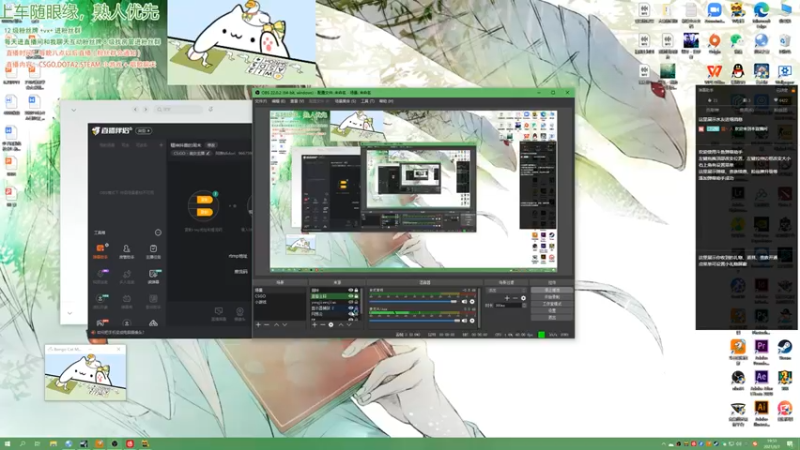Click 开始录制 button in OBS controls
The width and height of the screenshot is (800, 450).
[552, 297]
